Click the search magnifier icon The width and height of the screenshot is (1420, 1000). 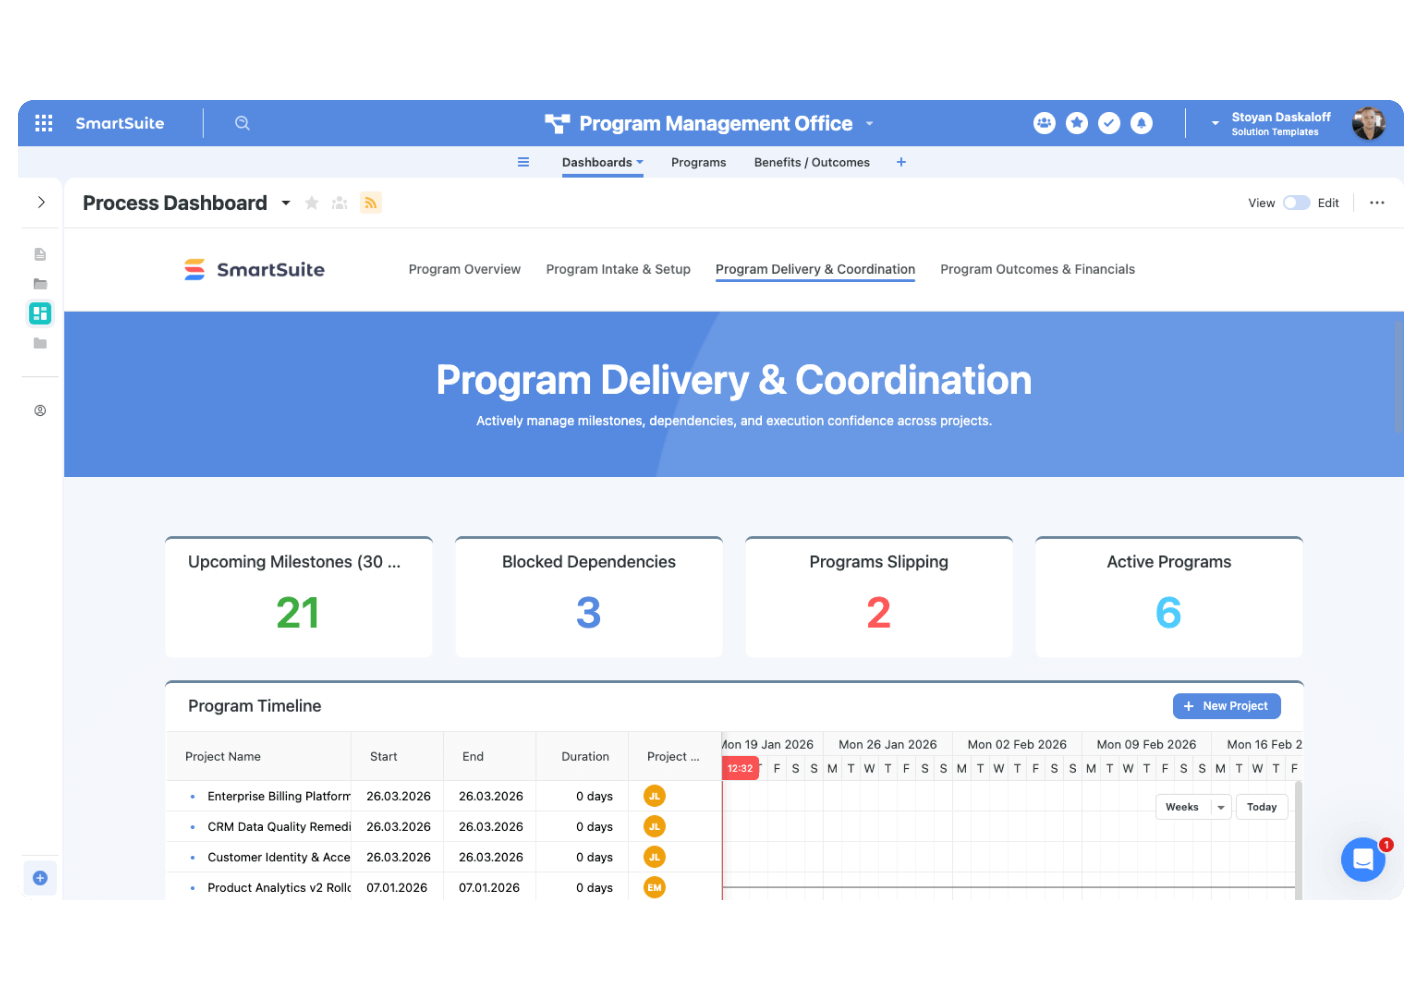click(242, 123)
